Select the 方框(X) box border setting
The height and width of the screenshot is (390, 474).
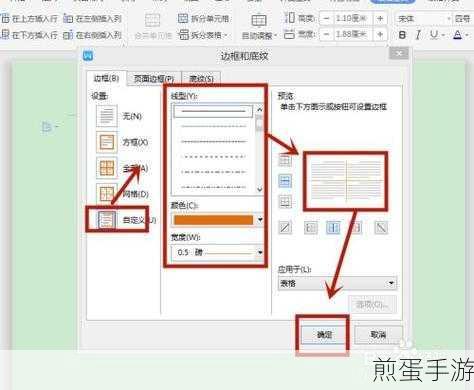click(122, 142)
